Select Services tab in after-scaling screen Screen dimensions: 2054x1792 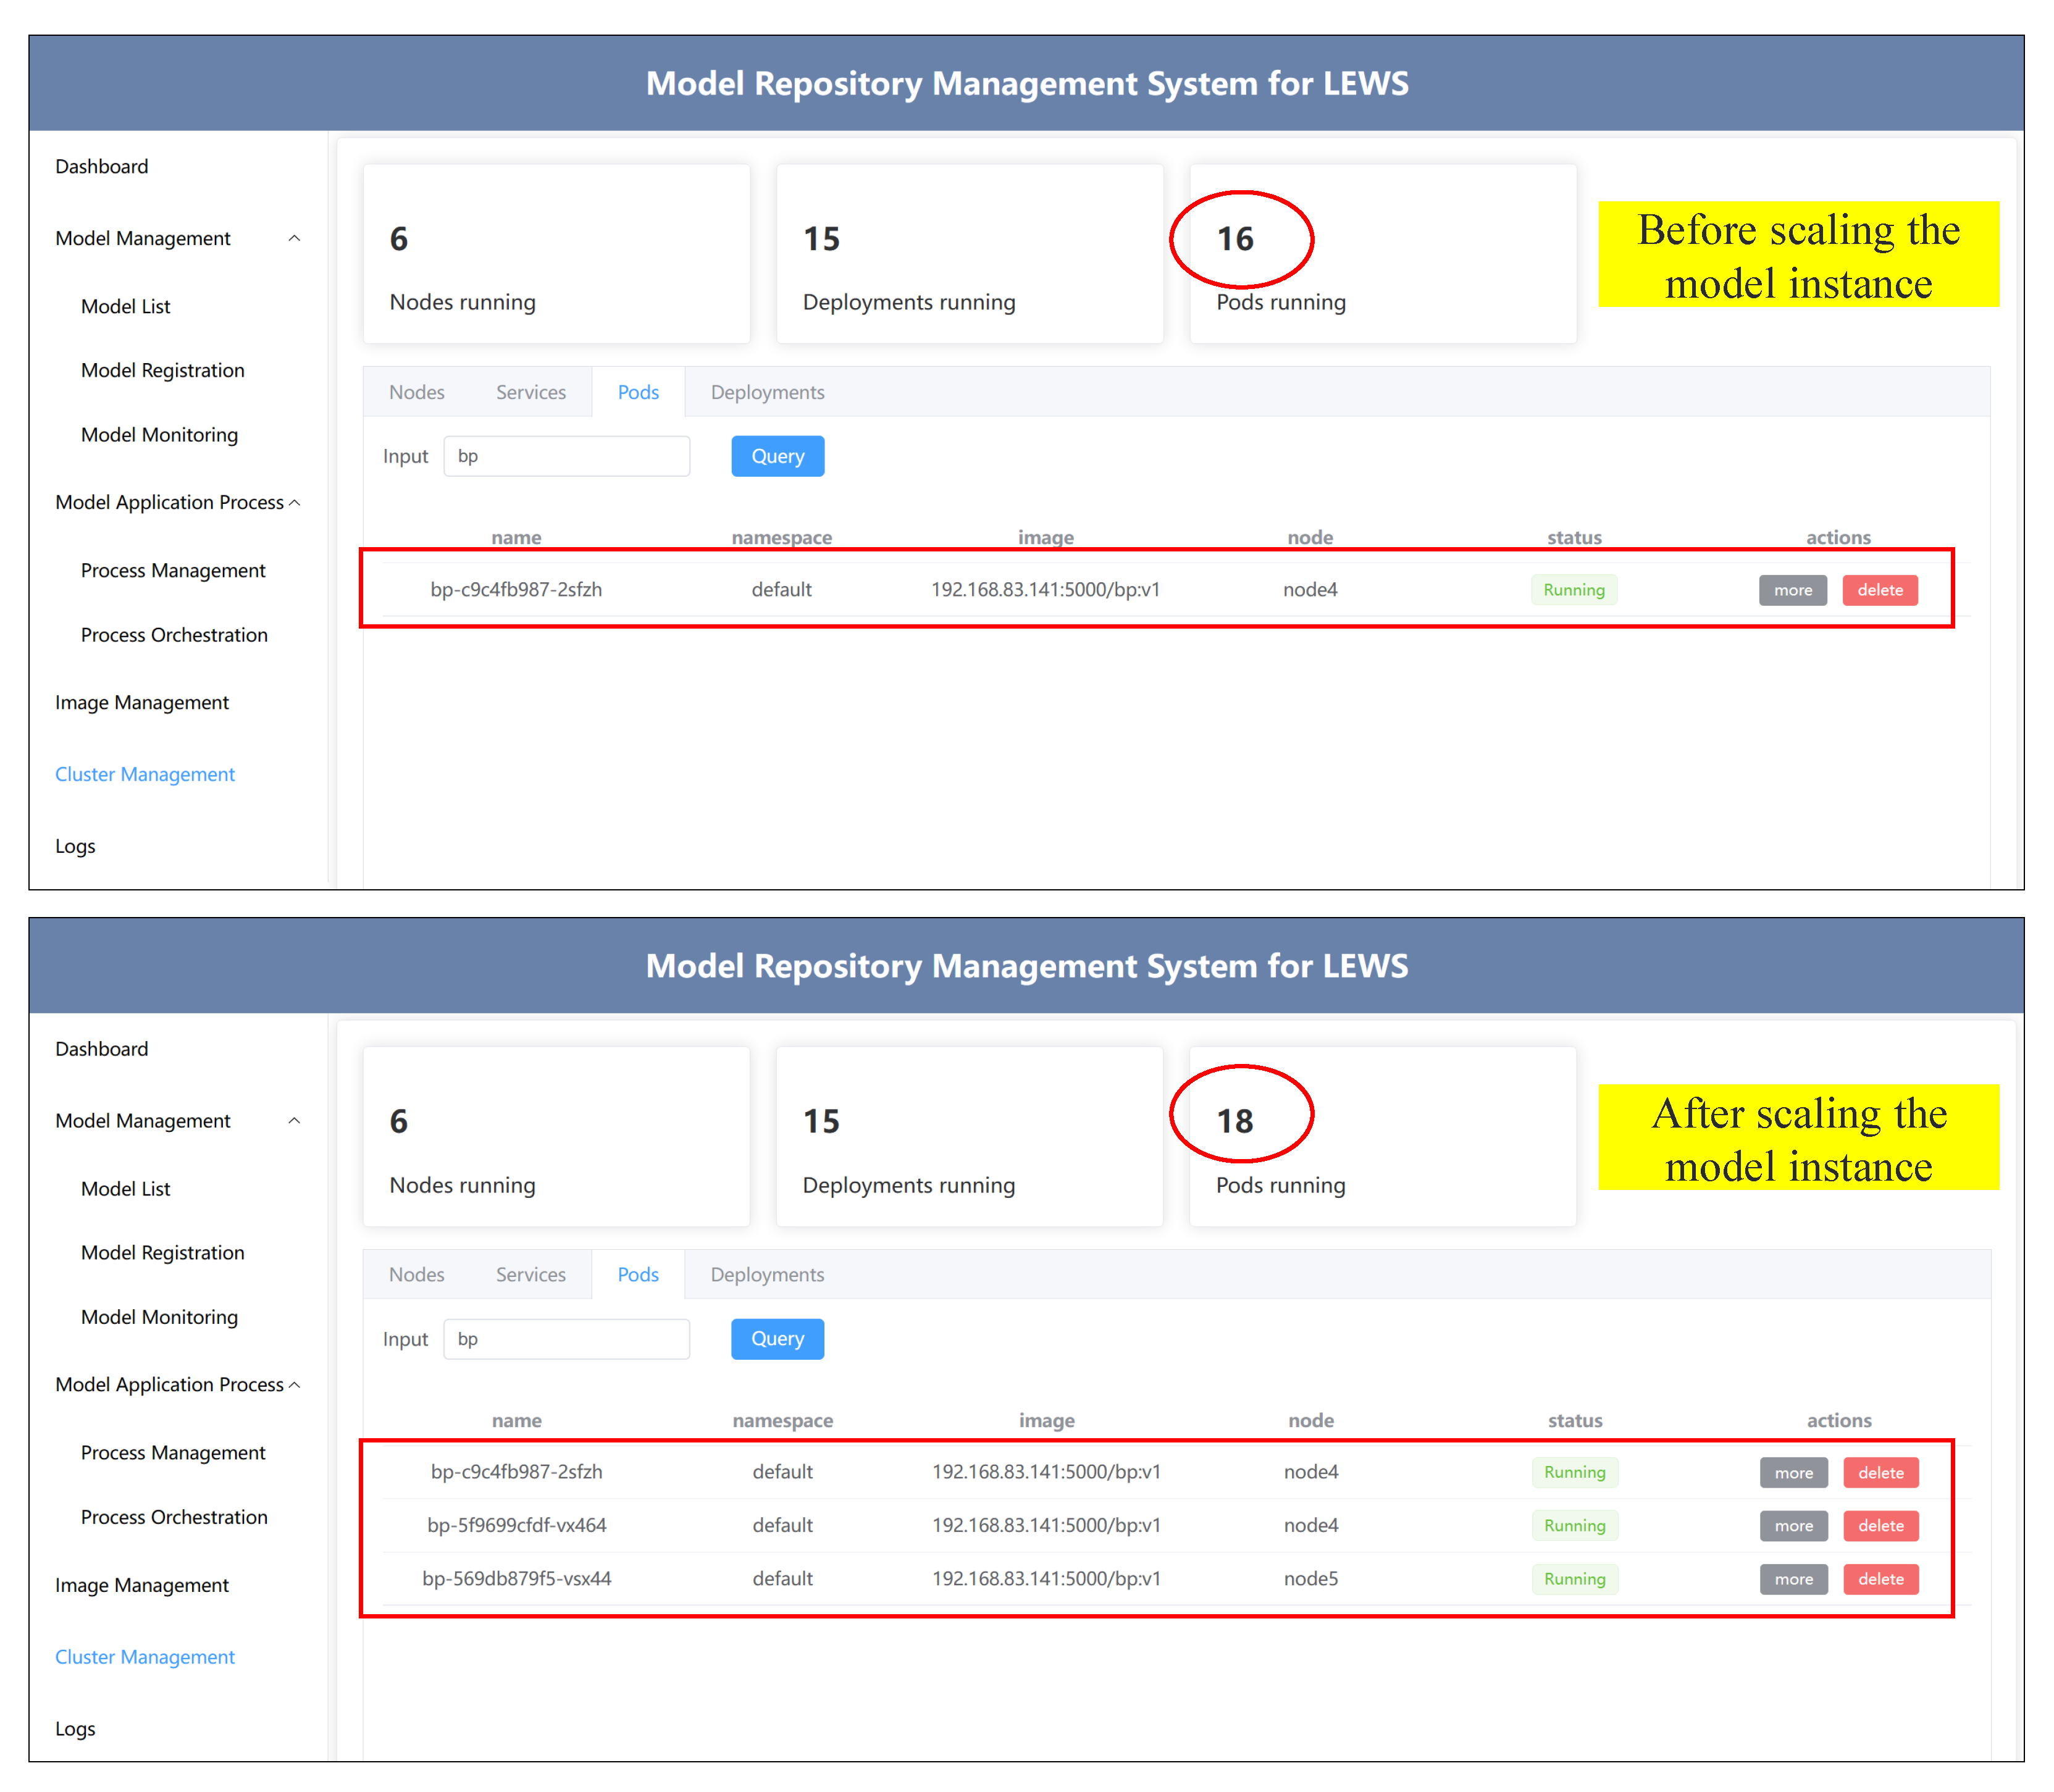click(530, 1275)
